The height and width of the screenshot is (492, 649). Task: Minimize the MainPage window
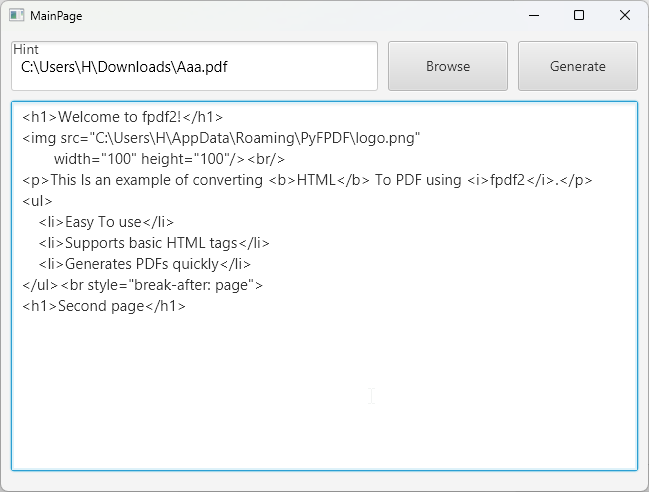click(x=533, y=16)
